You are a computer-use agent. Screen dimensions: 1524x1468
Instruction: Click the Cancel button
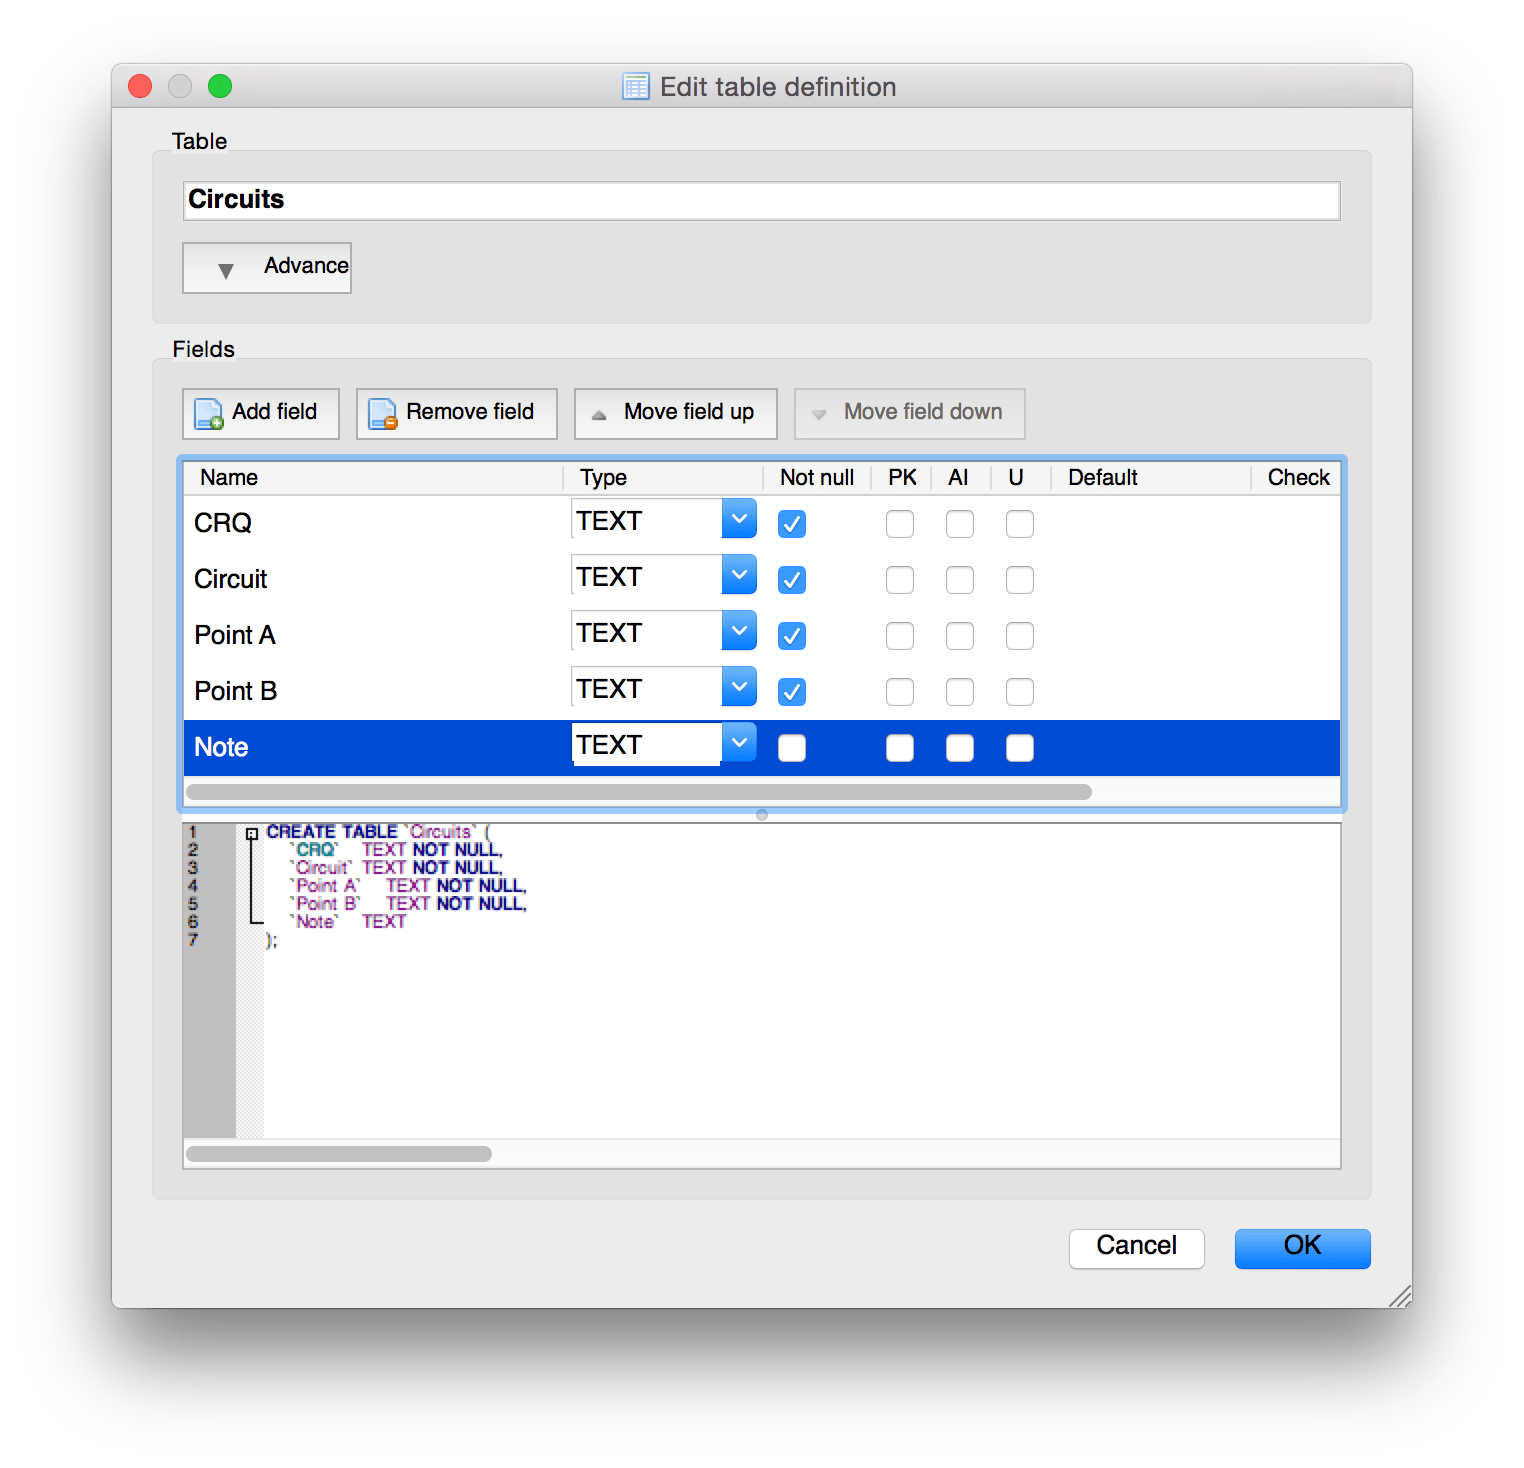point(1136,1247)
